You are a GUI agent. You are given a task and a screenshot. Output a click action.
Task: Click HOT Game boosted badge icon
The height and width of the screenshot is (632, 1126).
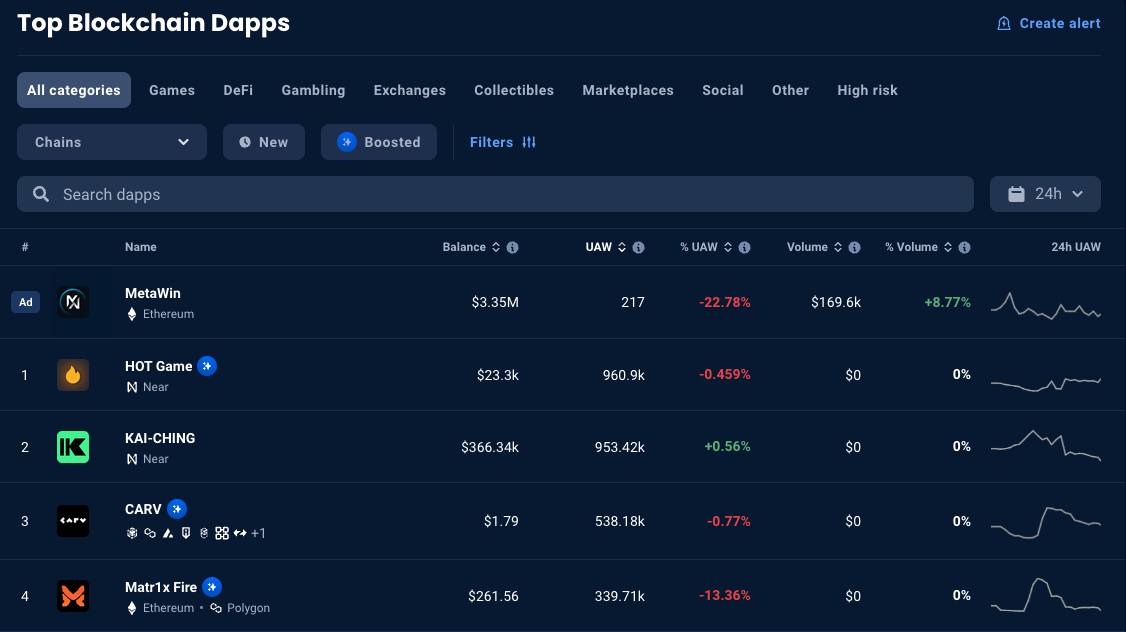click(207, 366)
